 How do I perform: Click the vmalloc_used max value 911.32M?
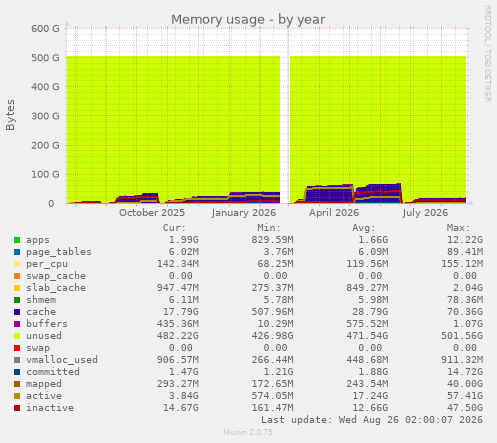pos(462,360)
